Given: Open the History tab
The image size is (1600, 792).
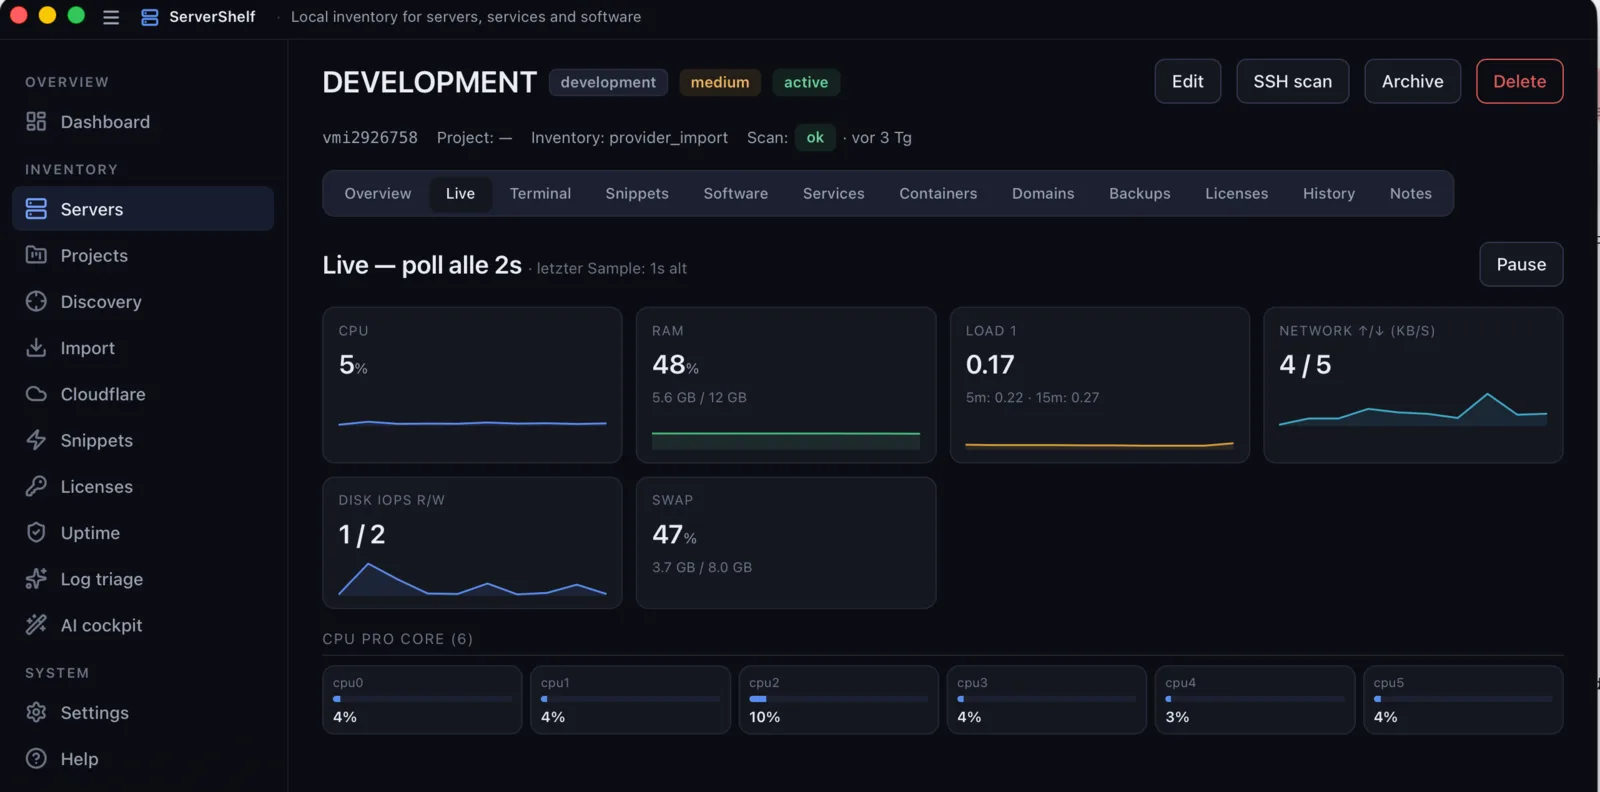Looking at the screenshot, I should coord(1329,193).
